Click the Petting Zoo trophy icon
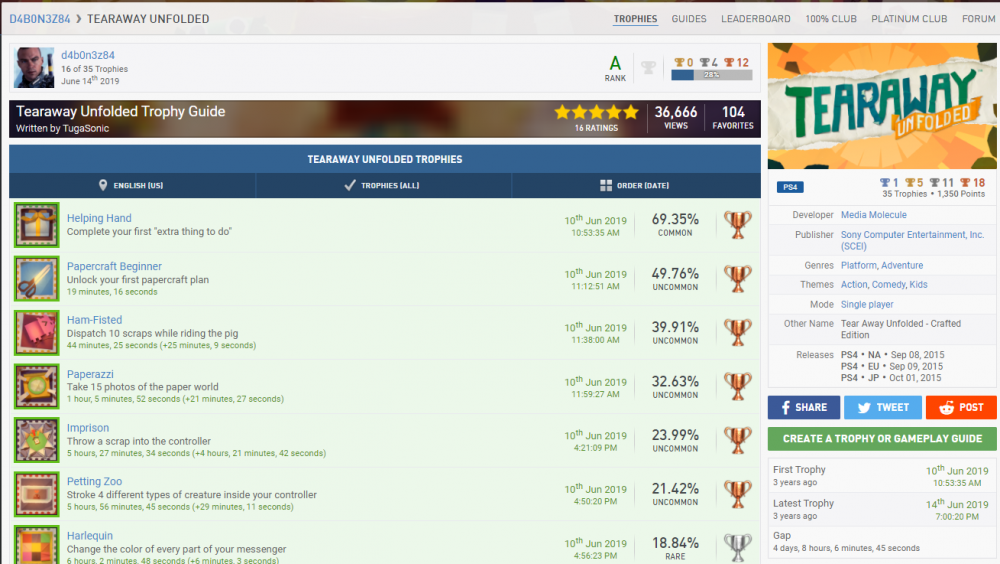 (x=36, y=495)
